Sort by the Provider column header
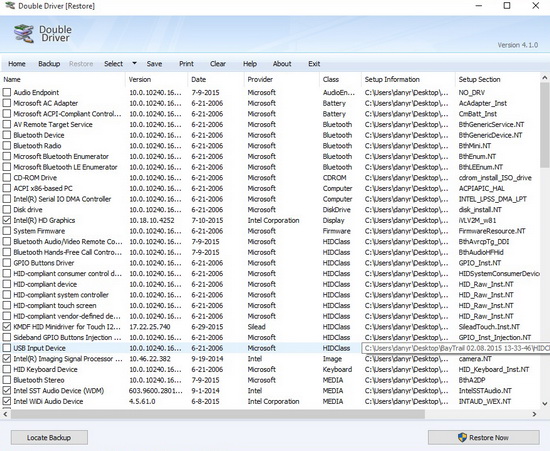Screen dimensions: 550x451 pyautogui.click(x=282, y=80)
